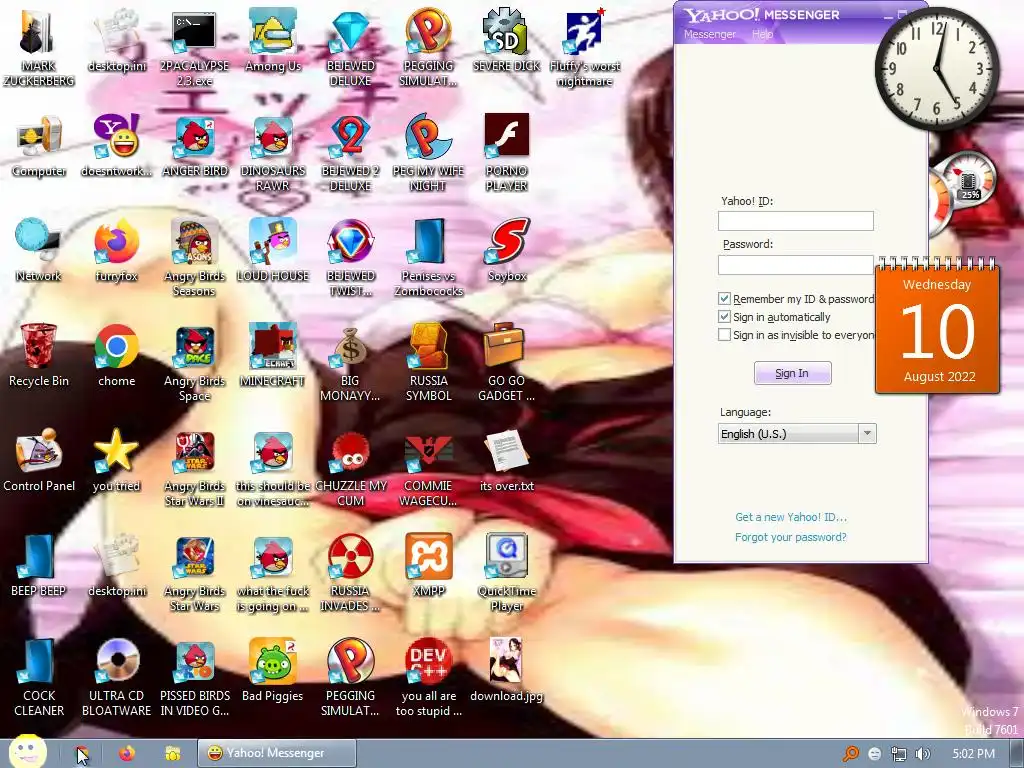1024x768 pixels.
Task: Focus the Password input field
Action: tap(795, 264)
